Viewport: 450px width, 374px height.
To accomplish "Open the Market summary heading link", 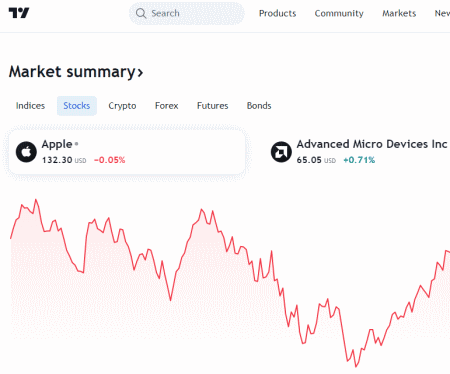I will click(x=76, y=72).
